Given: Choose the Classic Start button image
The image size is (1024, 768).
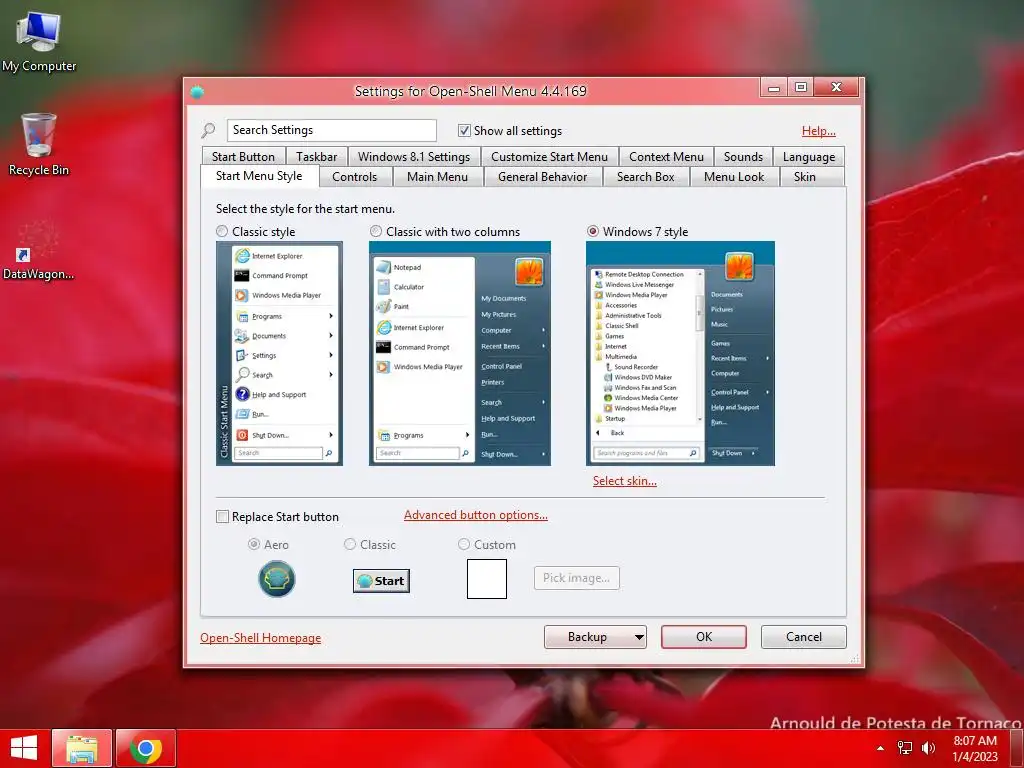Looking at the screenshot, I should [381, 581].
